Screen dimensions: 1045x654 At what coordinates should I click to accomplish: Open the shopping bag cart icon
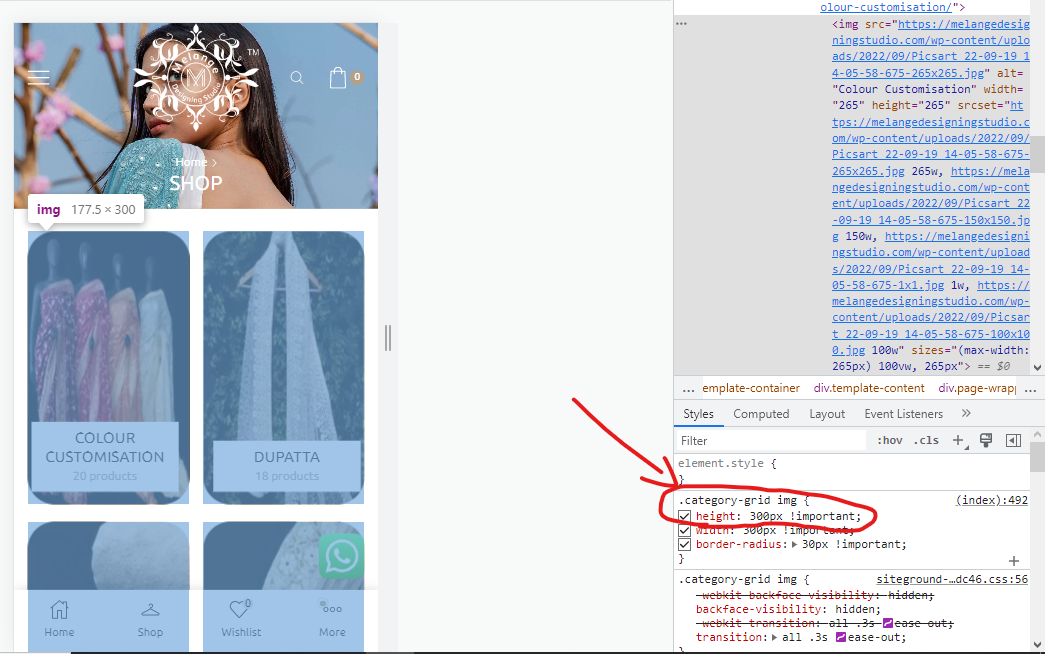338,78
